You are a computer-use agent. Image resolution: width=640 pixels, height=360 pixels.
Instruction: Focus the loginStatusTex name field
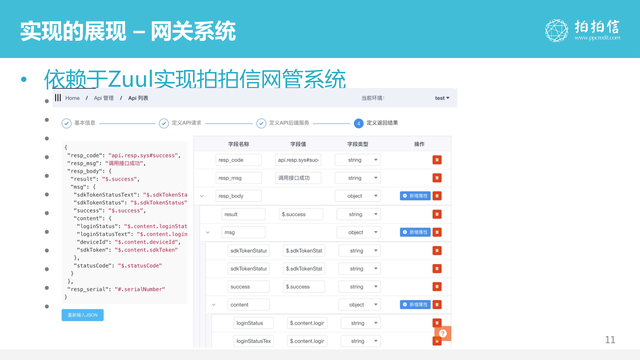(253, 341)
